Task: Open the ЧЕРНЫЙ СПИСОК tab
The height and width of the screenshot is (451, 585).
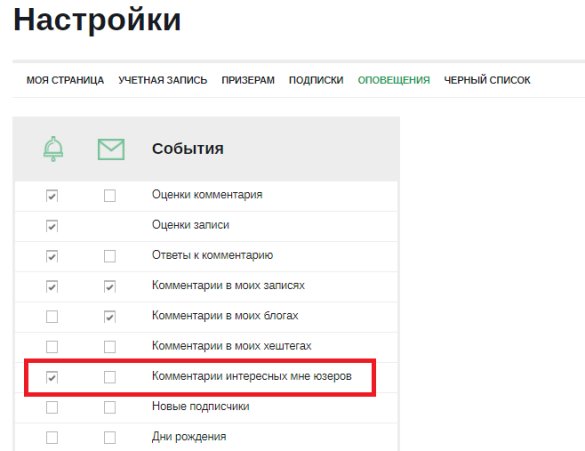Action: pos(487,80)
